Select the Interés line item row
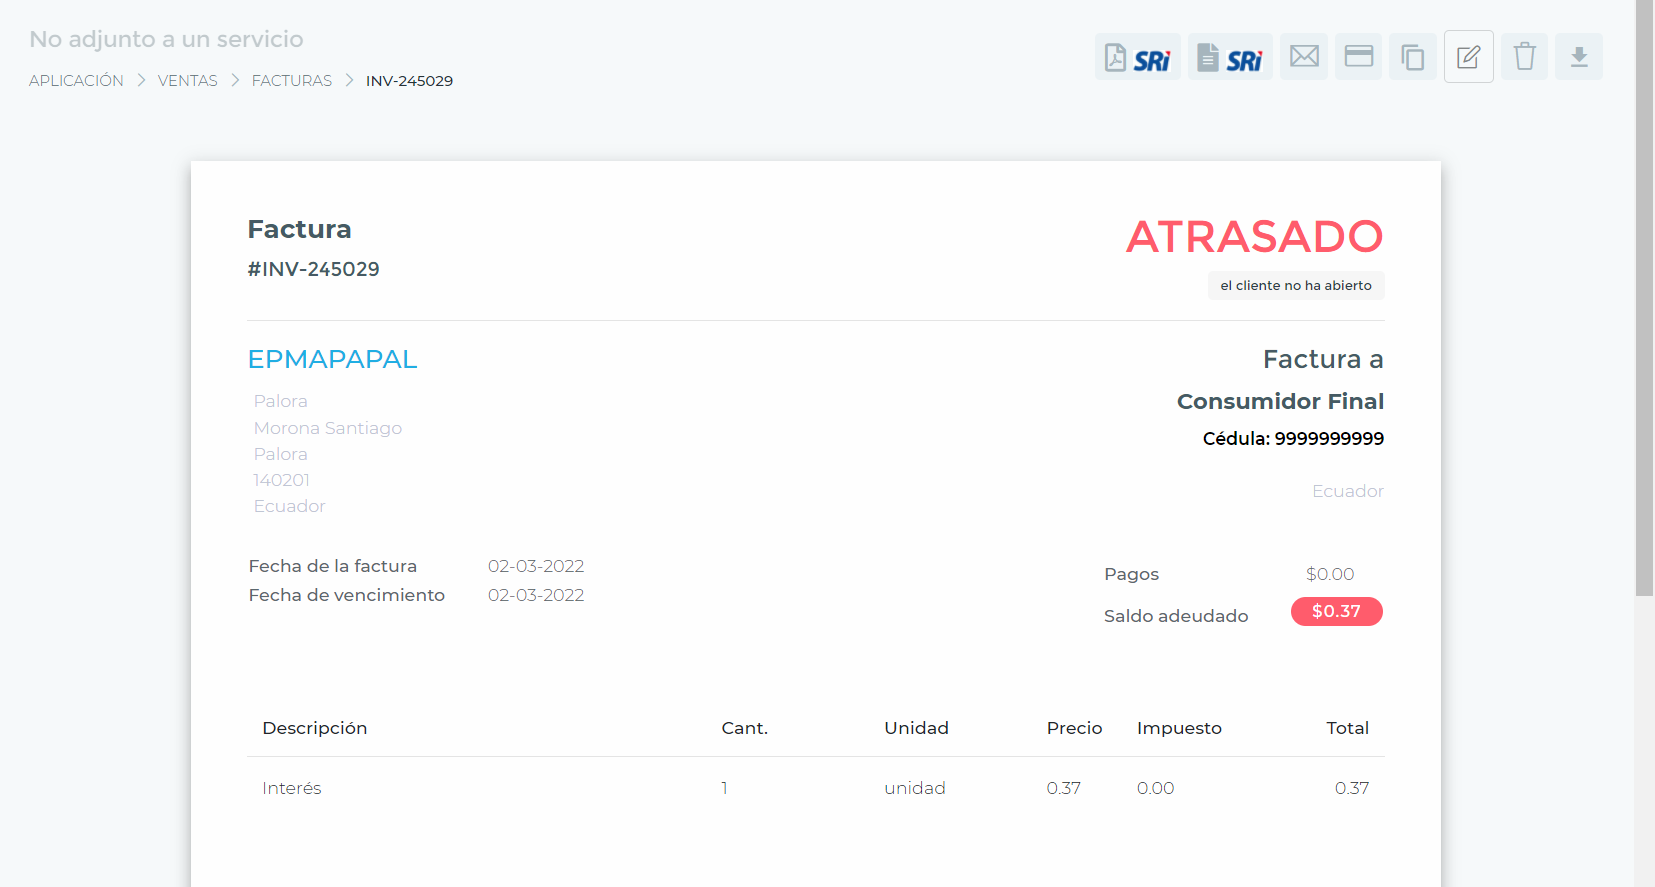1655x887 pixels. coord(815,788)
